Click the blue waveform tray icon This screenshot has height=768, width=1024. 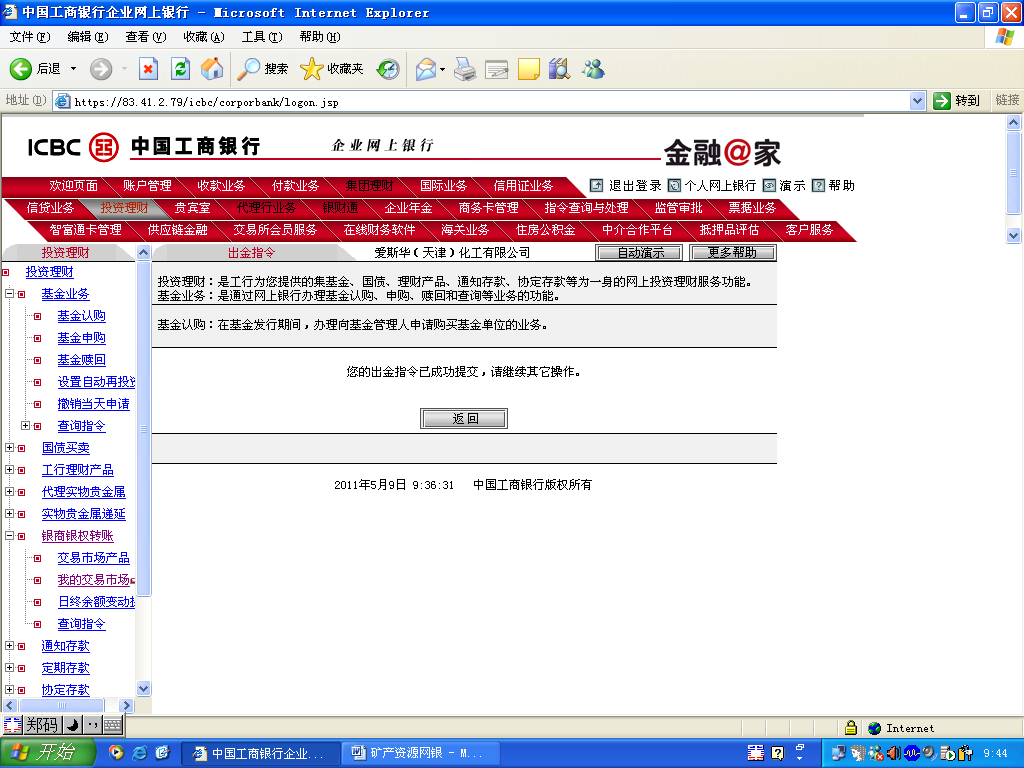[x=912, y=753]
